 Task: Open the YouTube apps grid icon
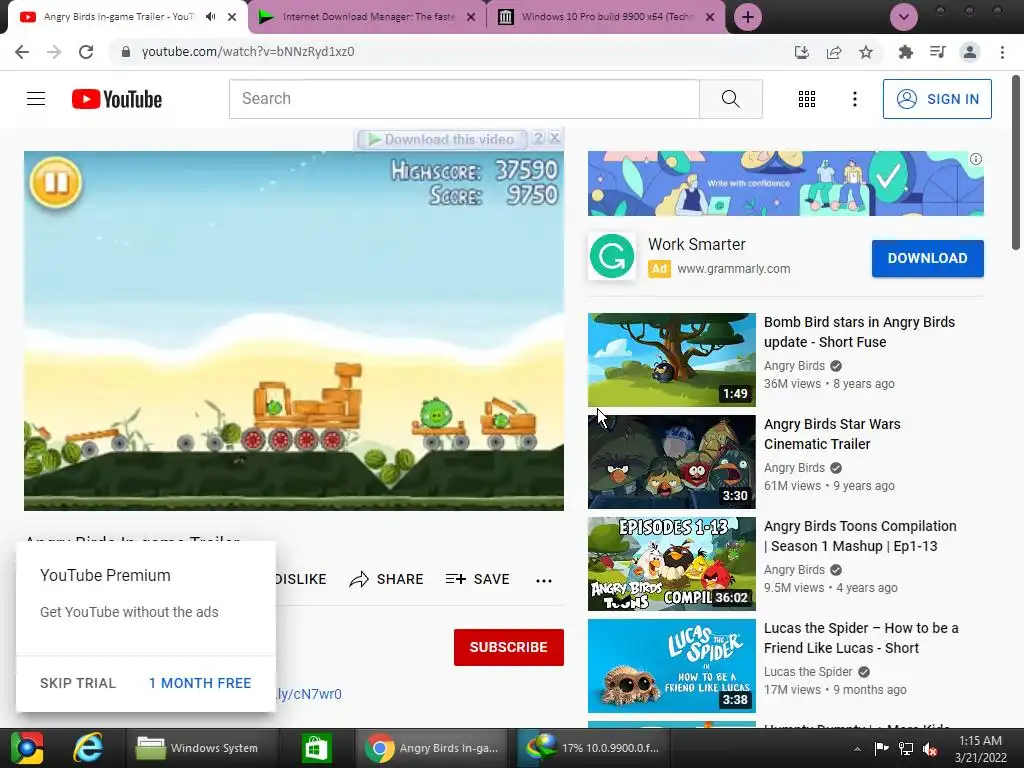[807, 99]
